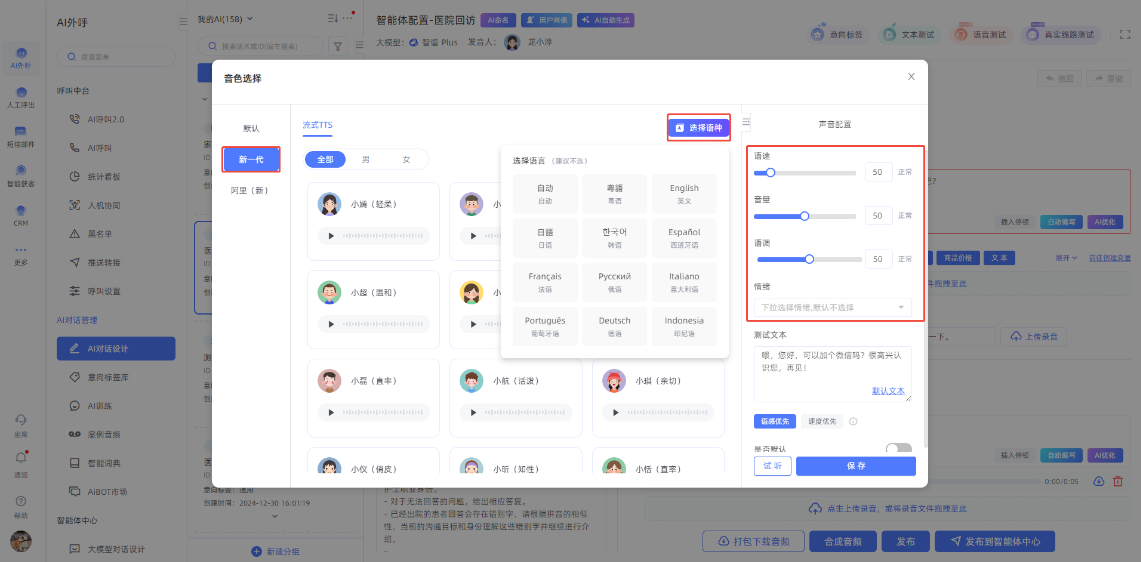Click the 小超（温和） avatar icon
Image resolution: width=1141 pixels, height=562 pixels.
(329, 292)
